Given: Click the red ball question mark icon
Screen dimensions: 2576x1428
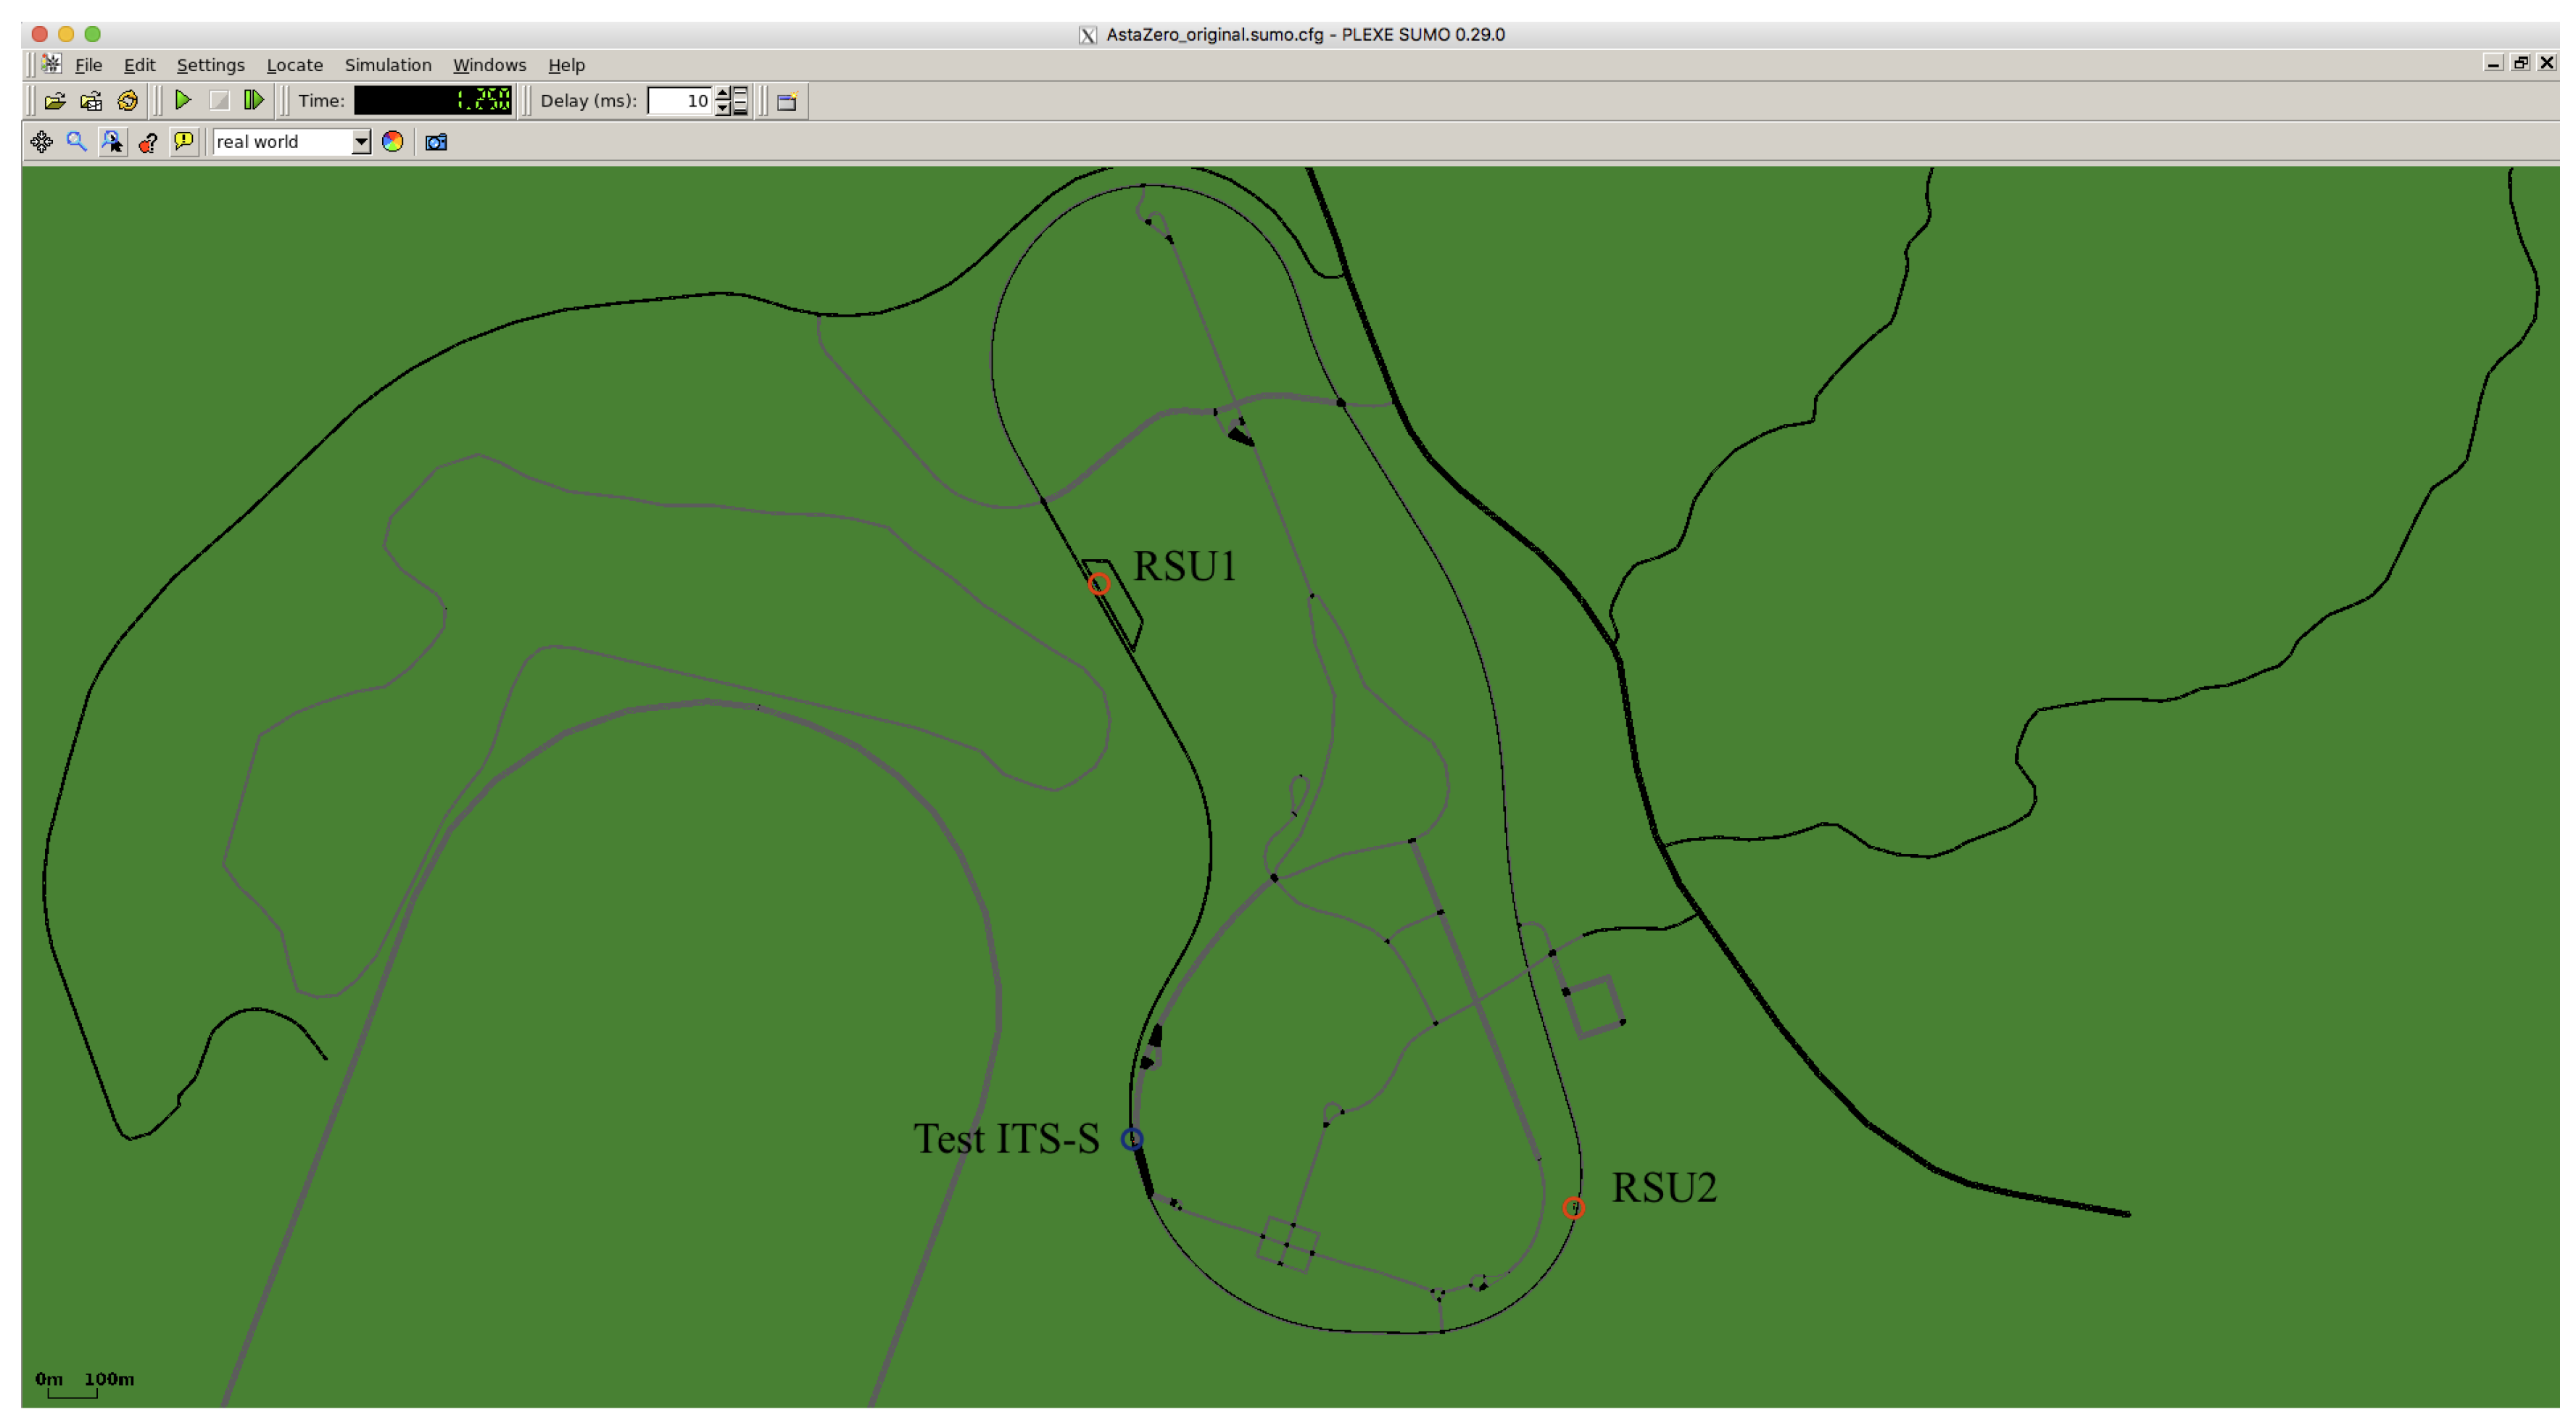Looking at the screenshot, I should [x=149, y=143].
